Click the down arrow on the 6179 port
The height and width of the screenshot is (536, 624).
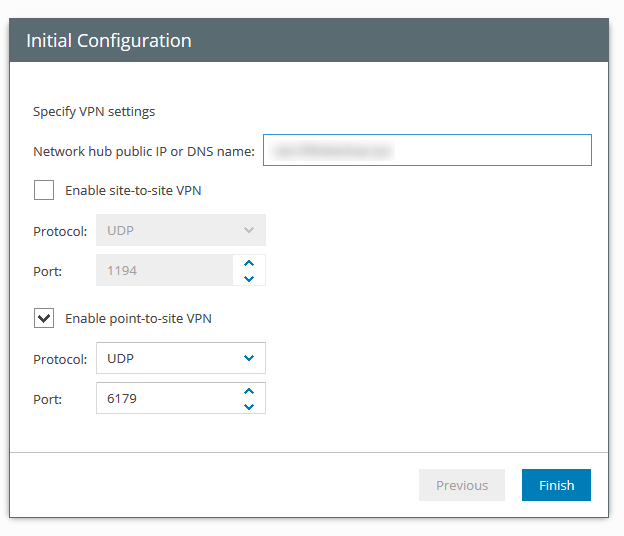249,406
